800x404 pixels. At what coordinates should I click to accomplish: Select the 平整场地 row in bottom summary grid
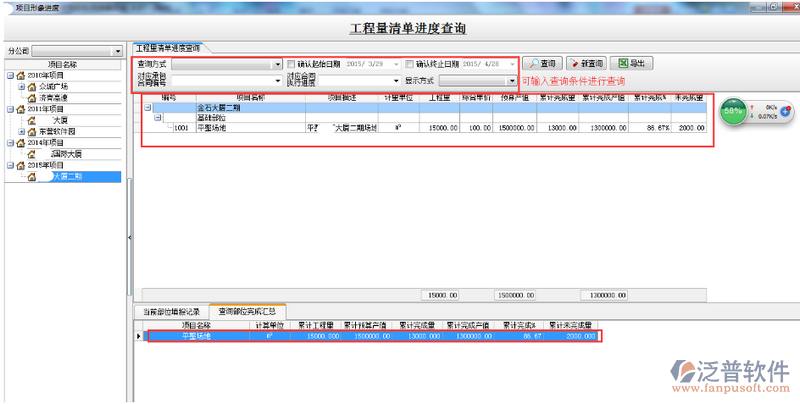(373, 336)
